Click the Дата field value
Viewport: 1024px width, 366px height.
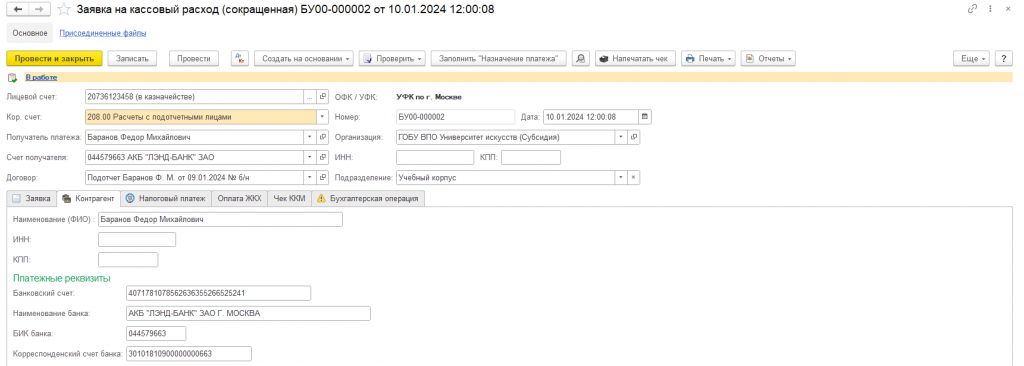(x=590, y=117)
